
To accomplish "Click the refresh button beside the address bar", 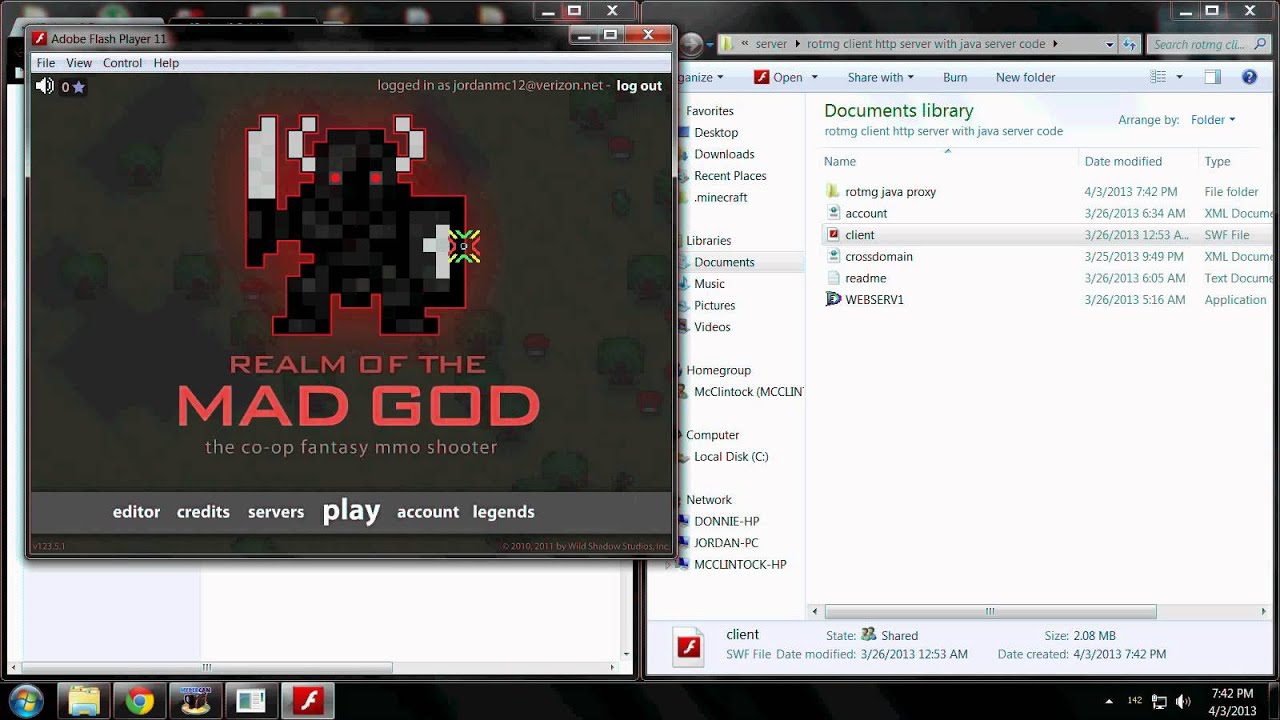I will coord(1131,44).
